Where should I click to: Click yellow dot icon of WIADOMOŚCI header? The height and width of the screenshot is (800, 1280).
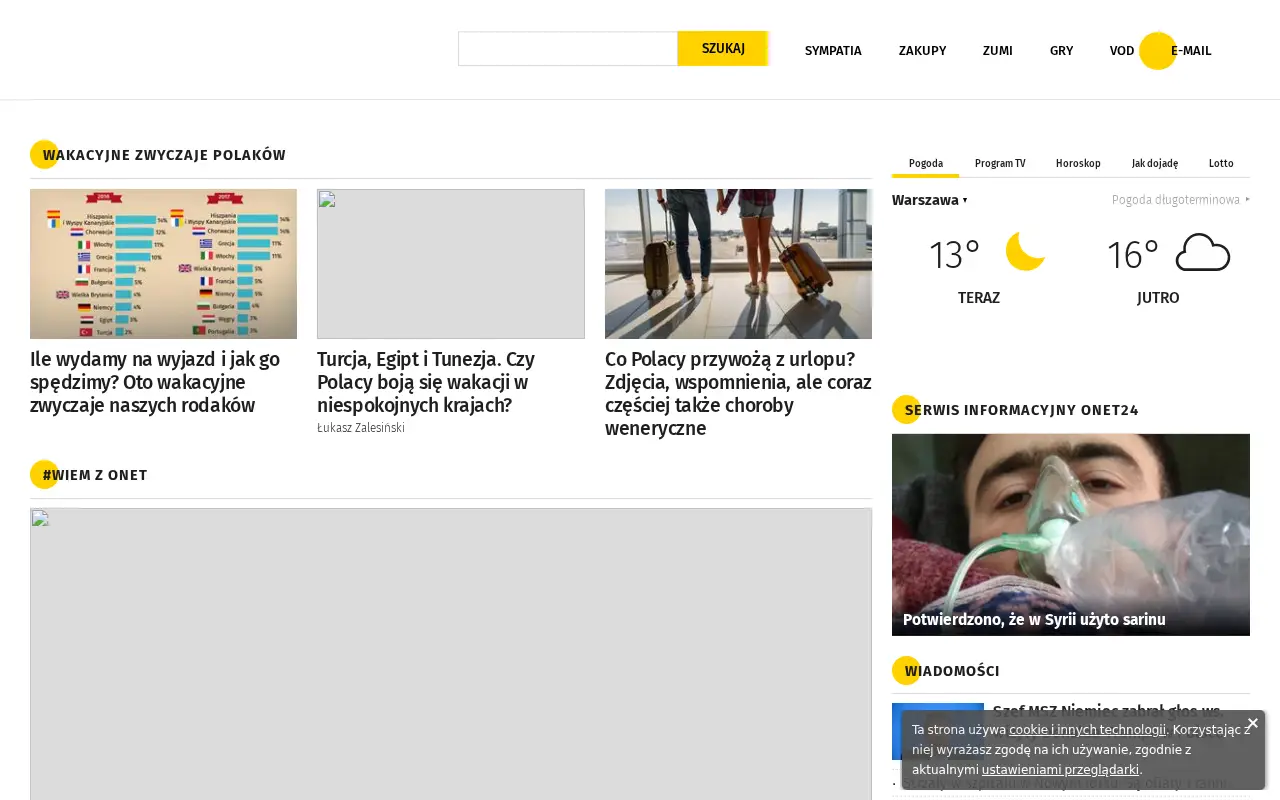point(906,670)
